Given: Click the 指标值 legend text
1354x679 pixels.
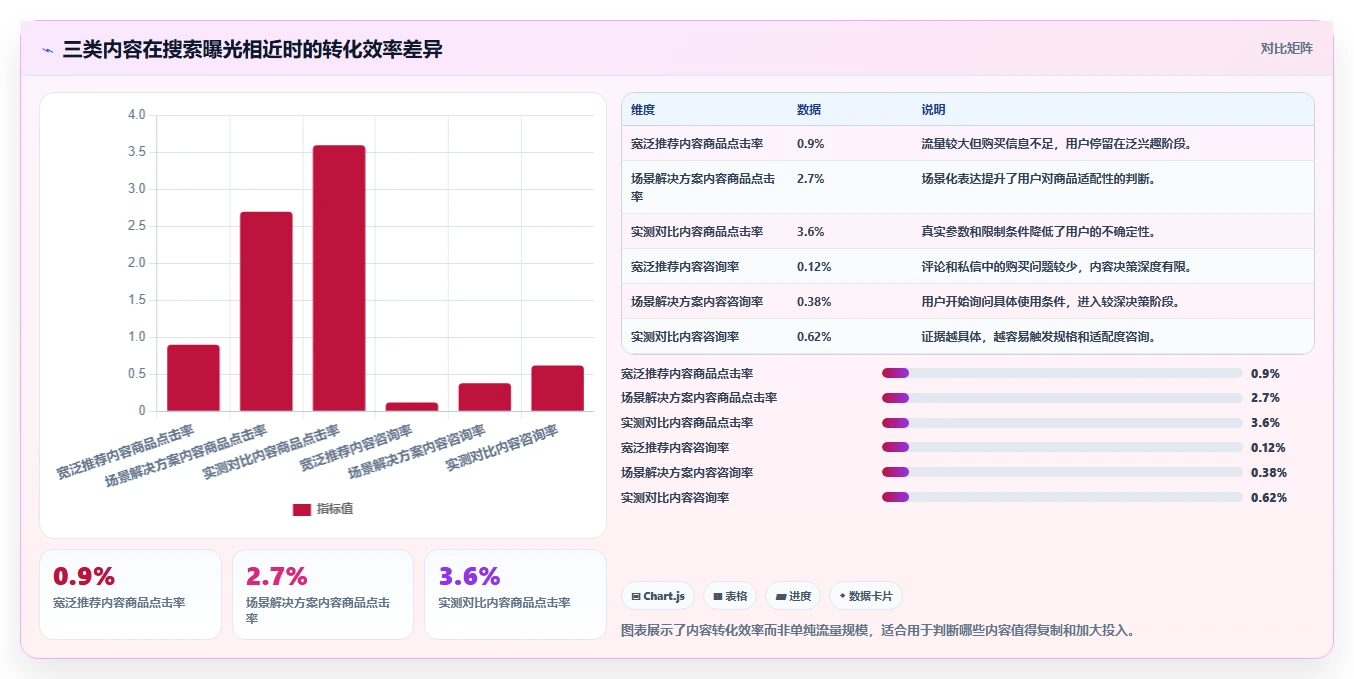Looking at the screenshot, I should pos(335,509).
